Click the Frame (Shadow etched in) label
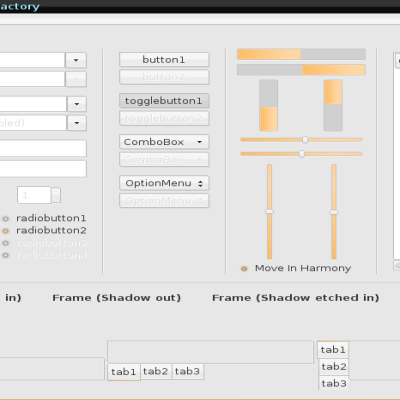 coord(296,298)
